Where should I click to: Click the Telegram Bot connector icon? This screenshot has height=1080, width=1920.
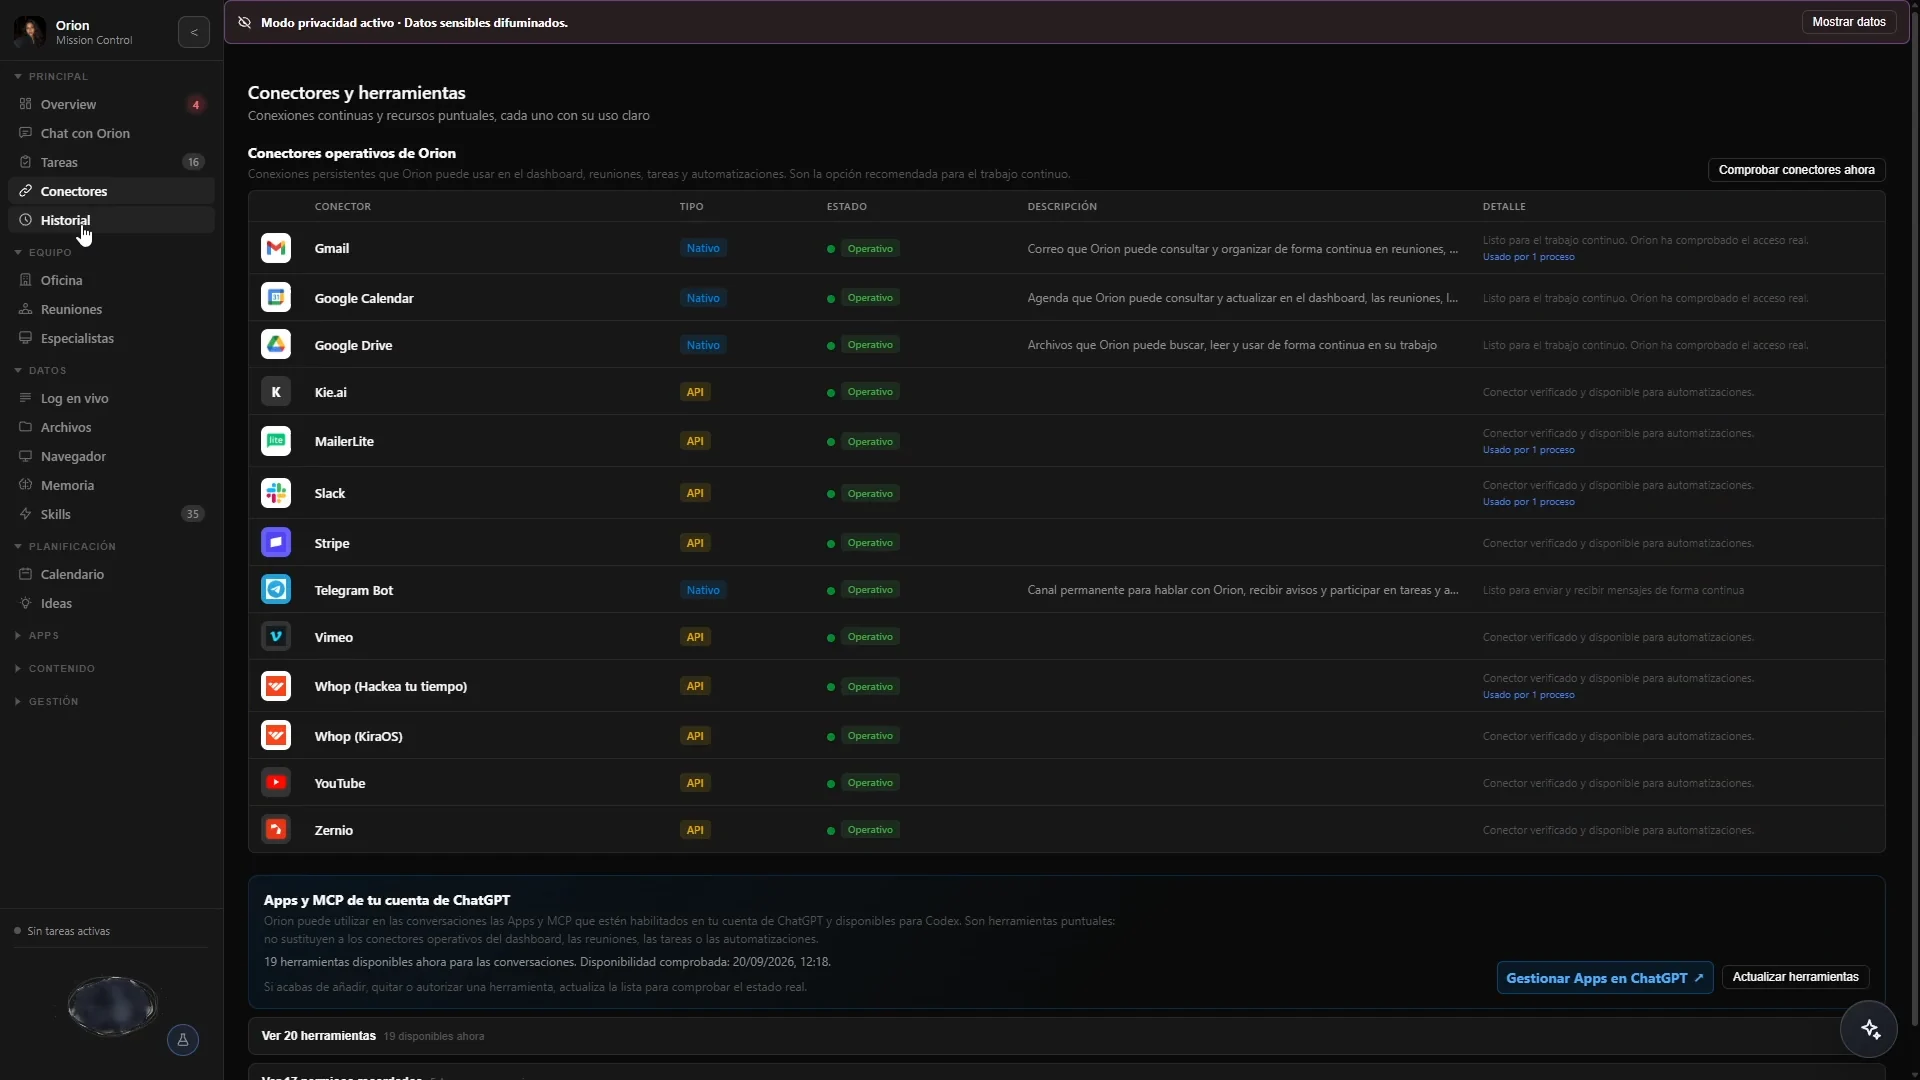276,589
